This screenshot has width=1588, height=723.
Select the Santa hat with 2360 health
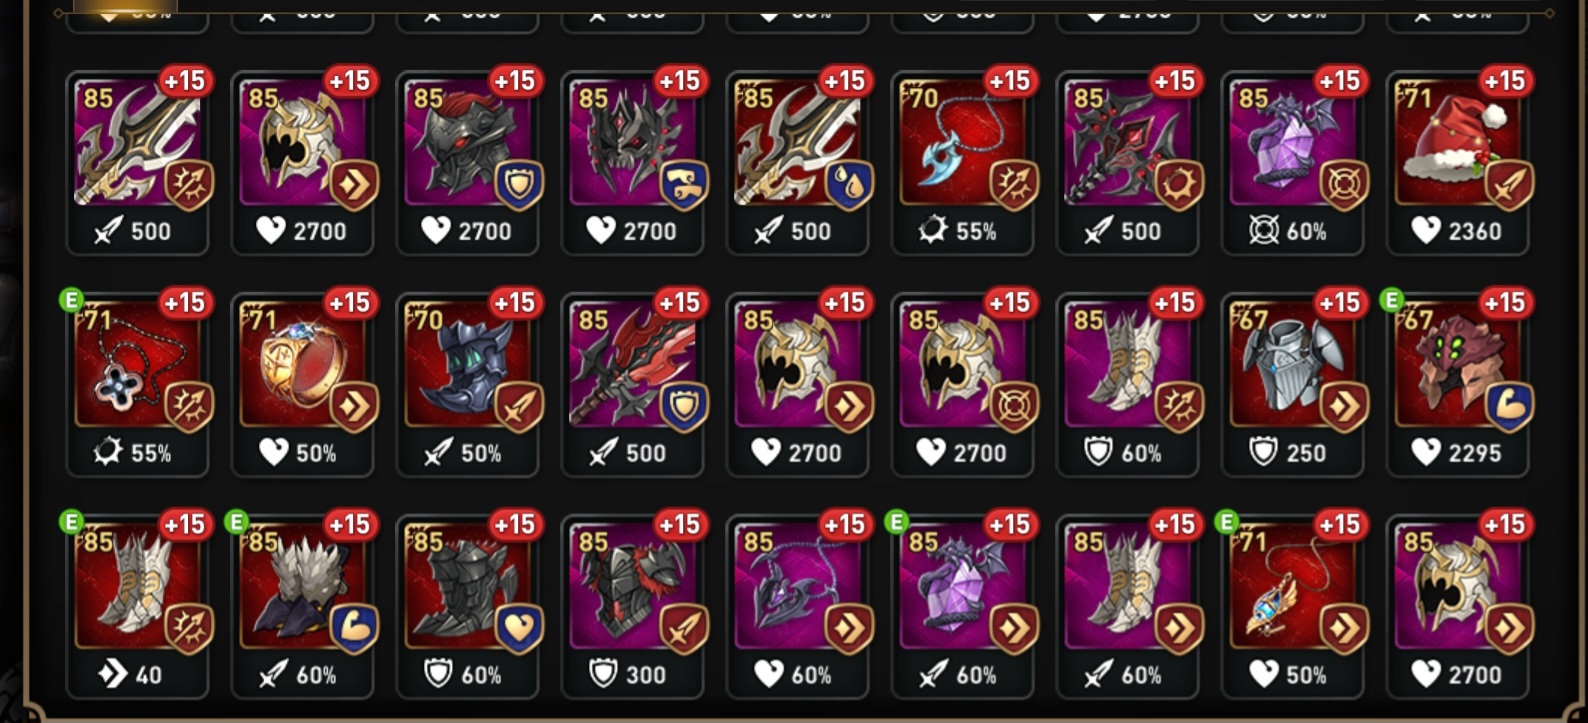tap(1457, 162)
